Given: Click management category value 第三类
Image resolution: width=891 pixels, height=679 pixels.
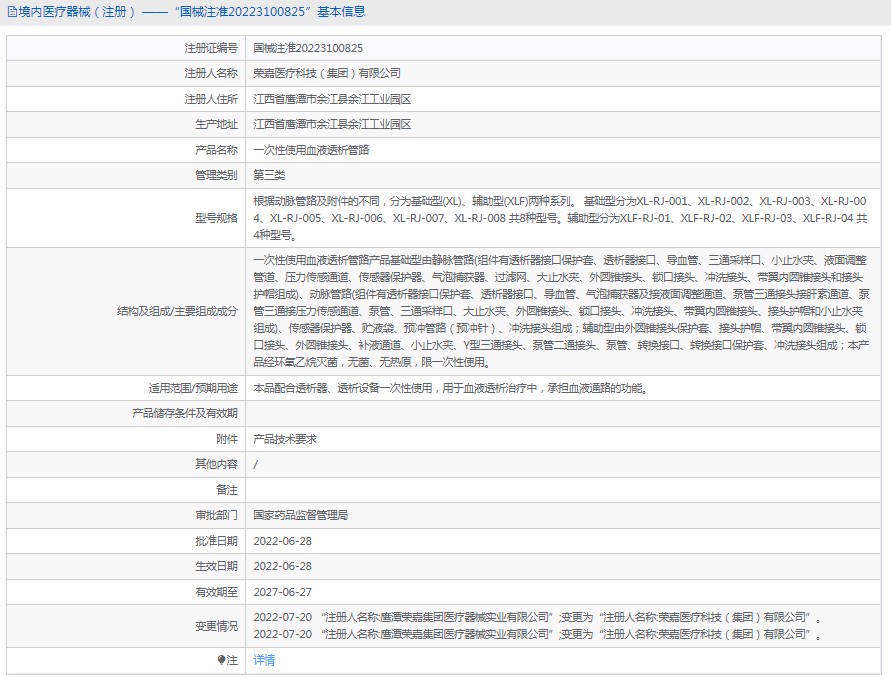Looking at the screenshot, I should [269, 175].
